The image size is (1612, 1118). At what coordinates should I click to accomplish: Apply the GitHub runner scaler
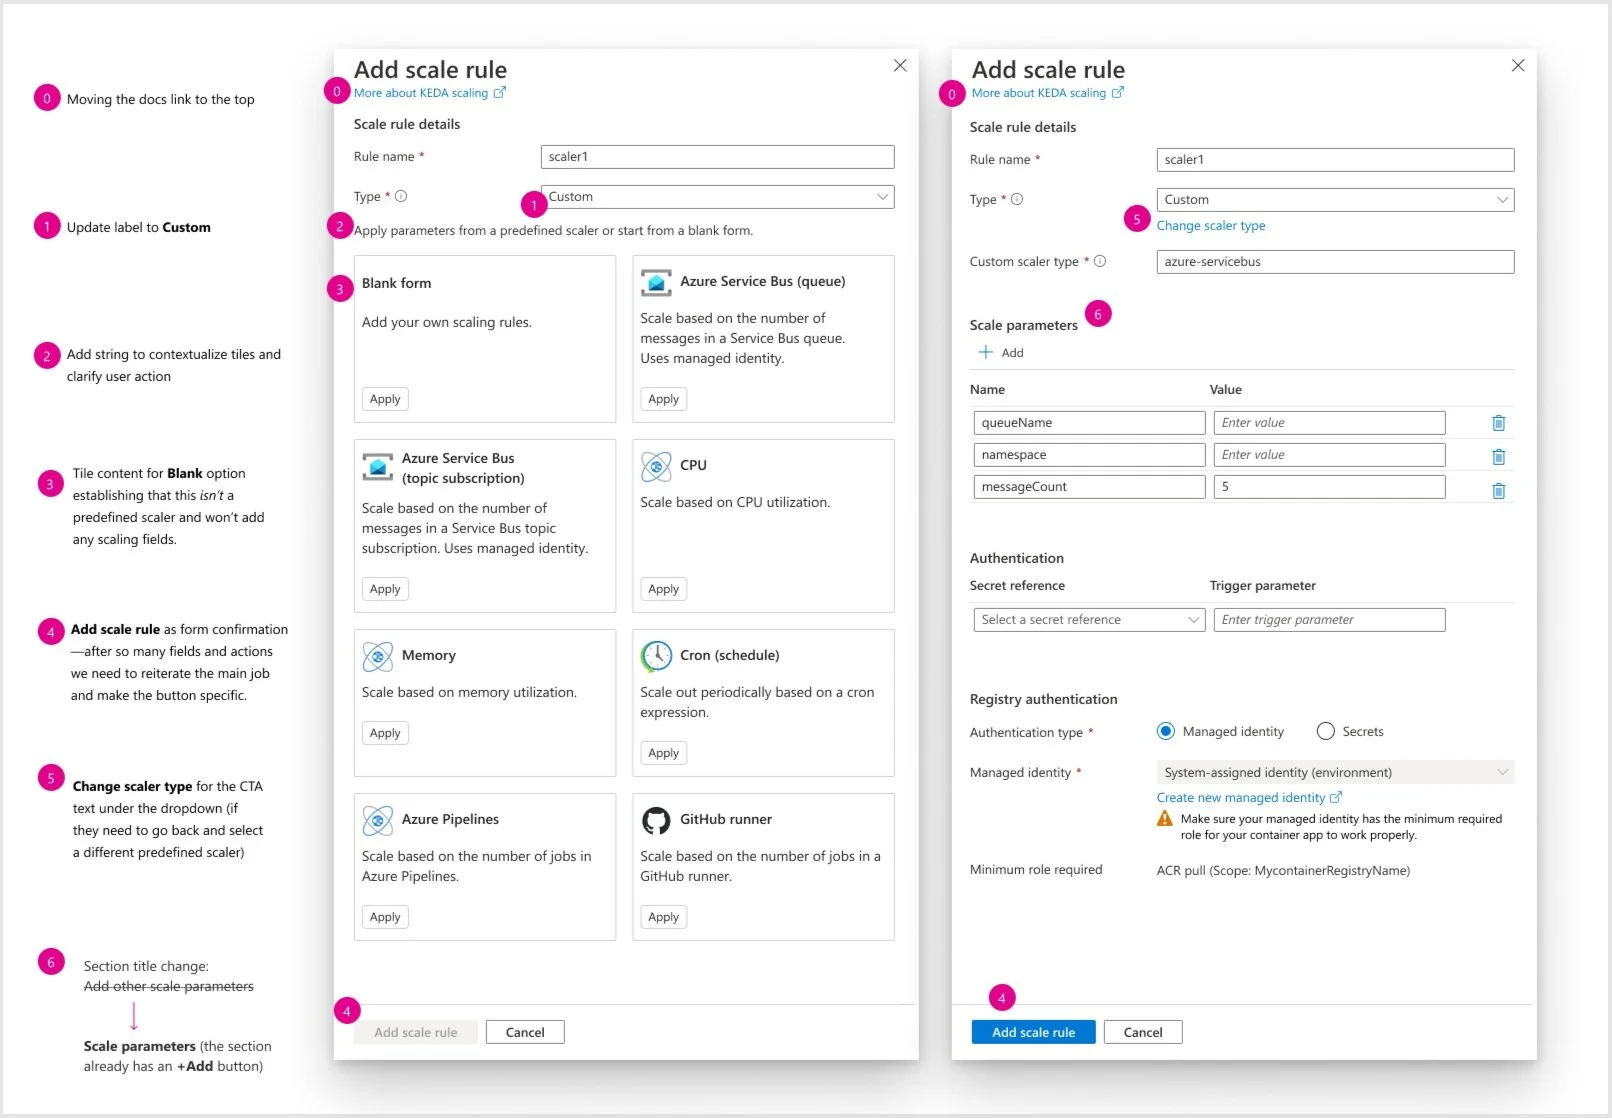[x=663, y=917]
